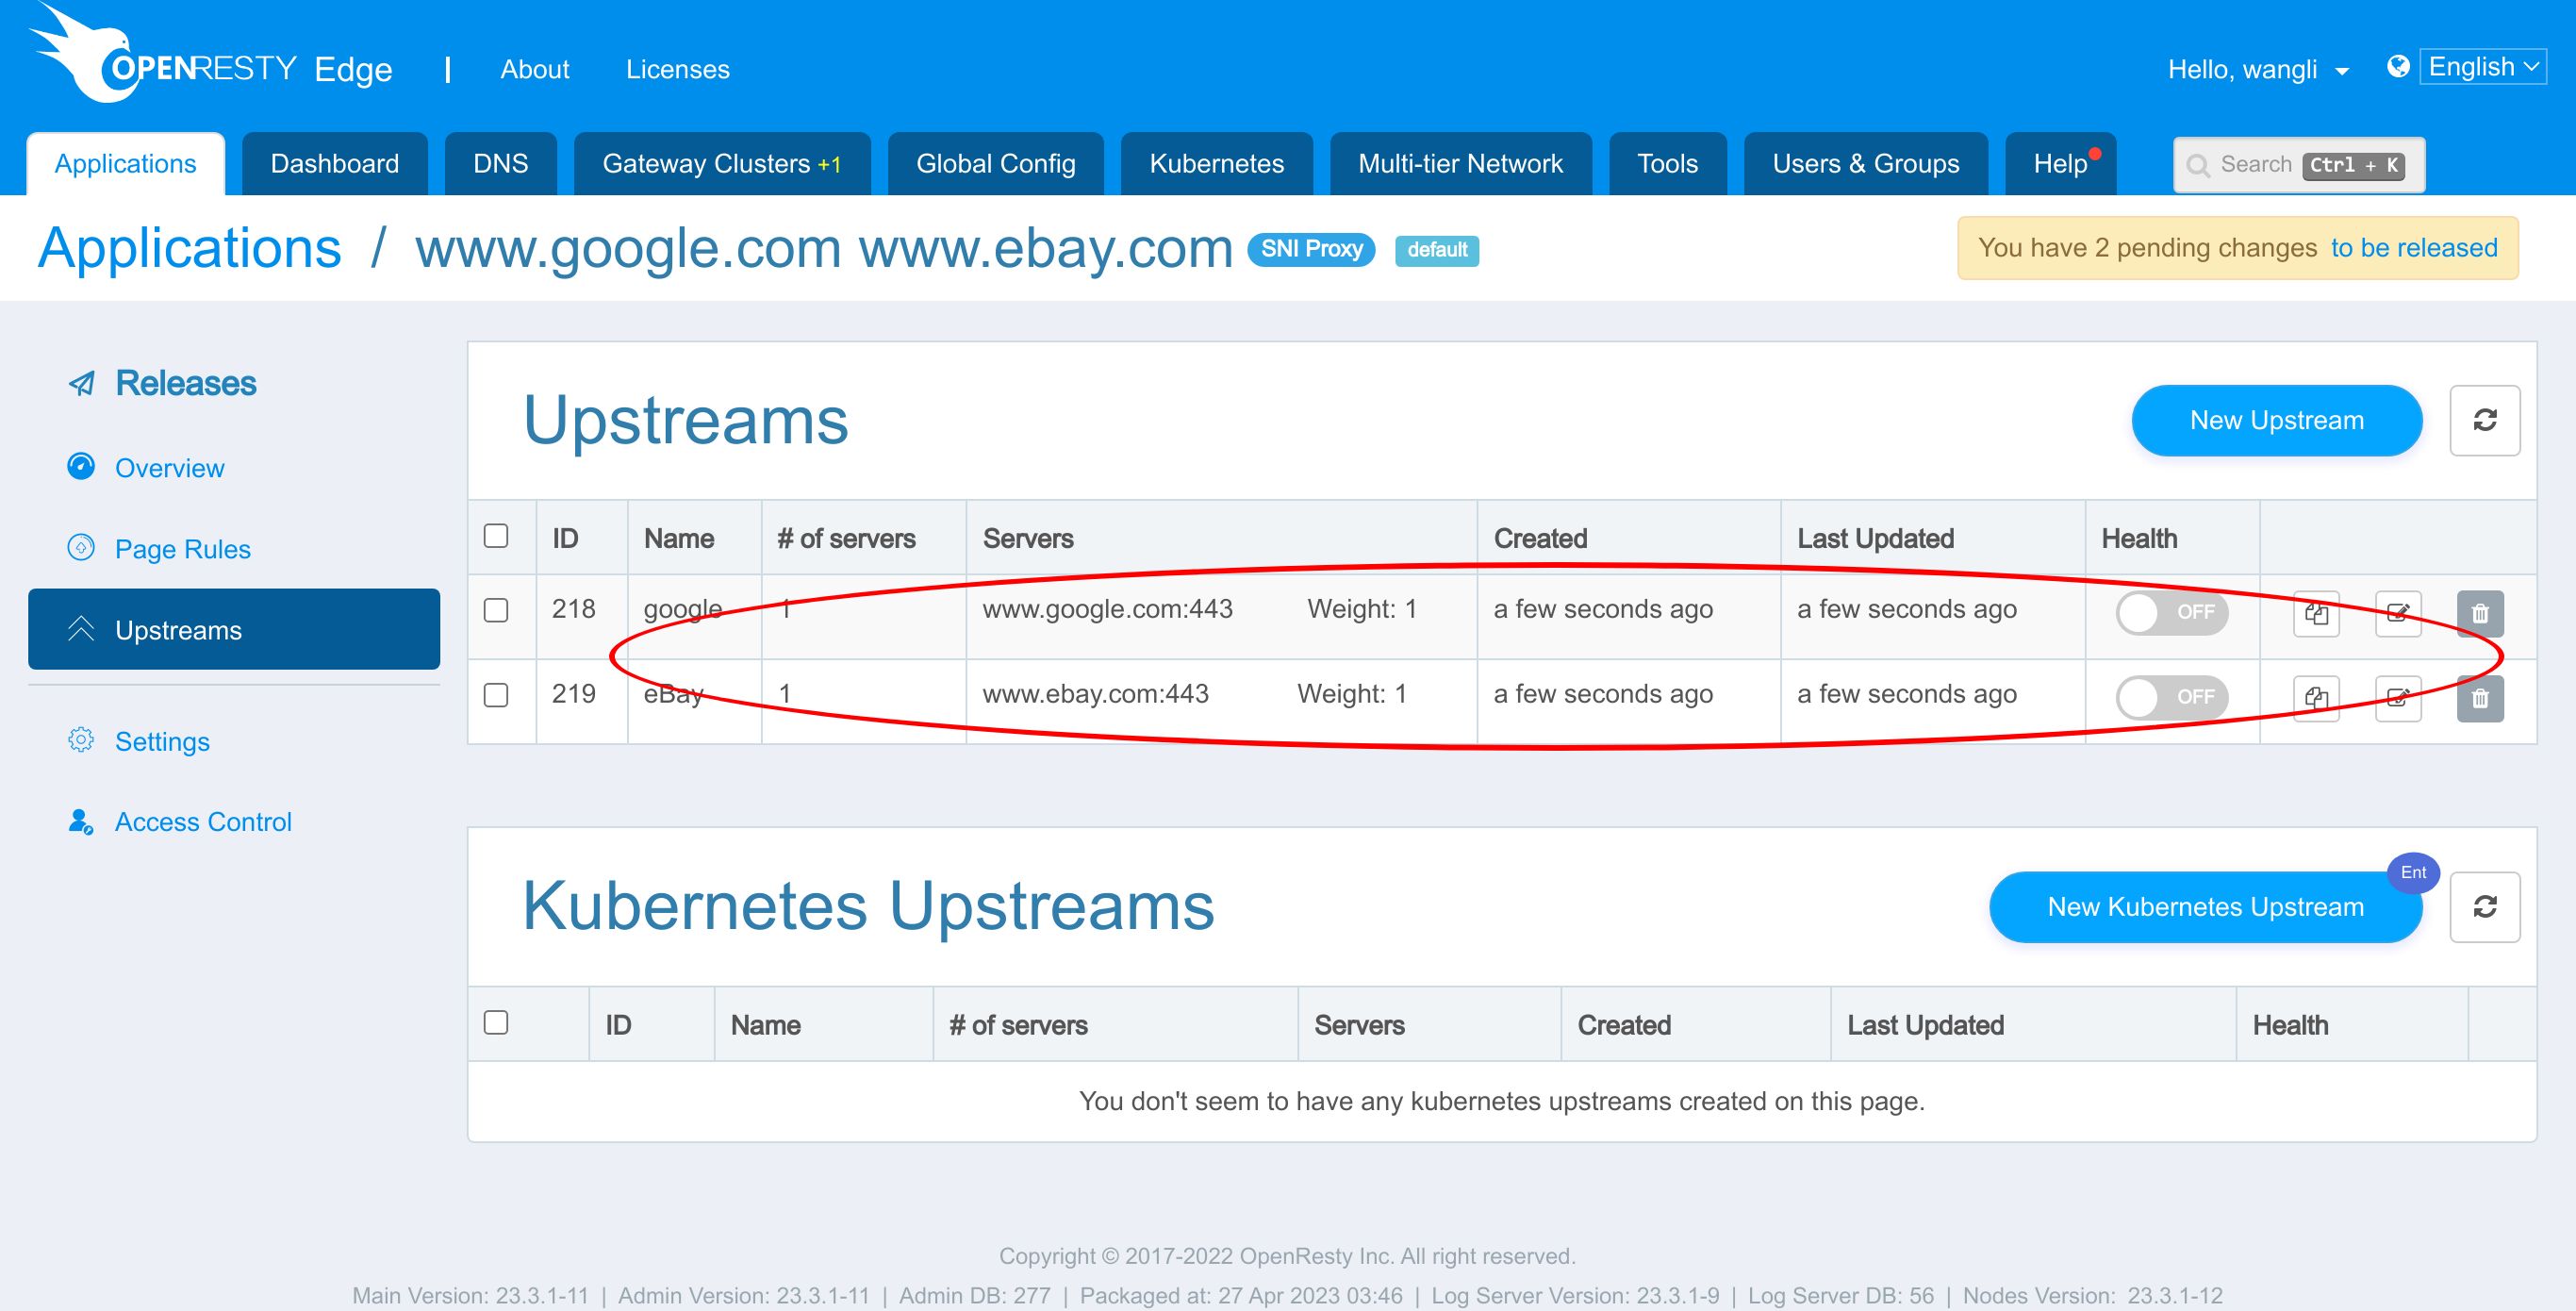Image resolution: width=2576 pixels, height=1311 pixels.
Task: Click the search magnifier icon
Action: [2198, 165]
